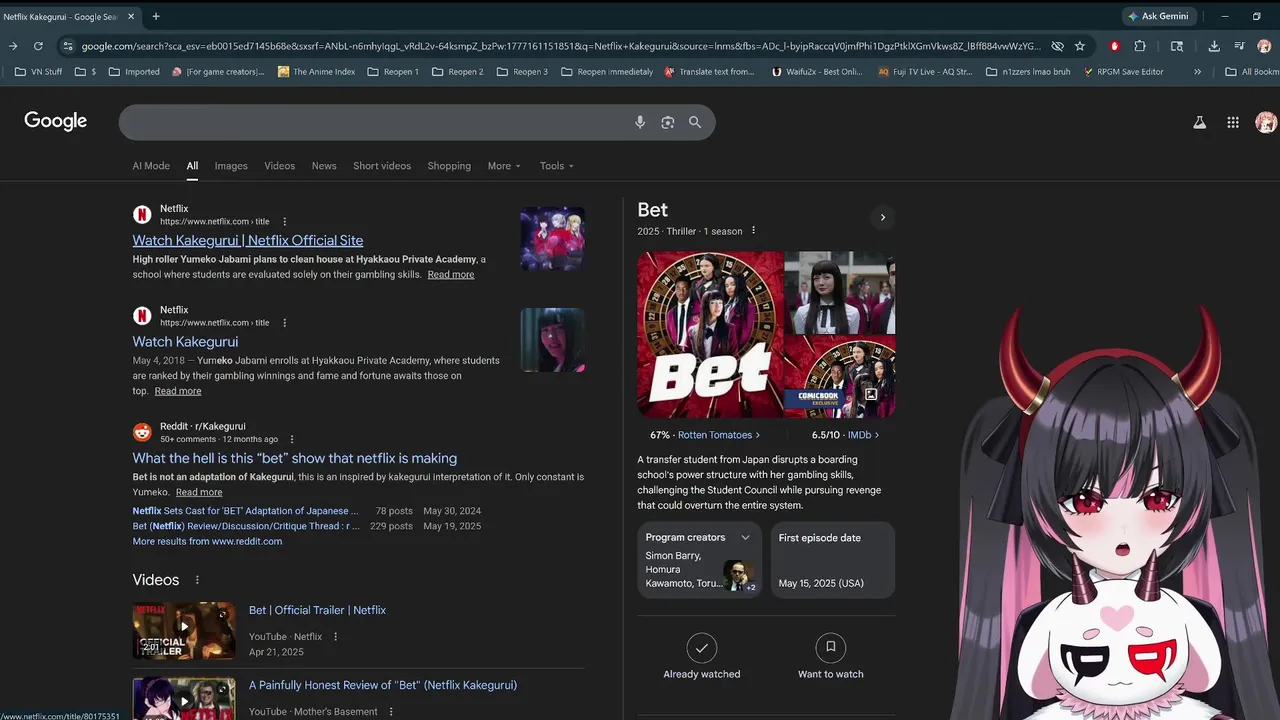1280x720 pixels.
Task: Select the Images tab
Action: coord(231,166)
